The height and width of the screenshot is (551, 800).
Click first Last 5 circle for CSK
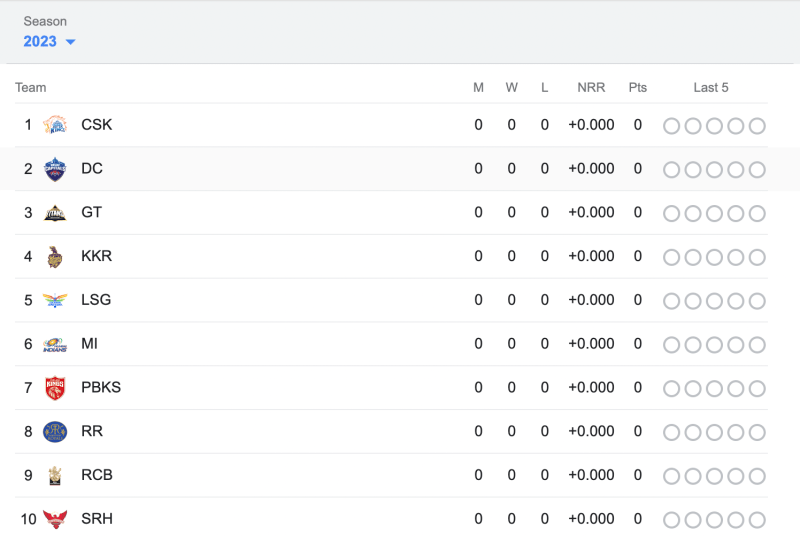671,126
